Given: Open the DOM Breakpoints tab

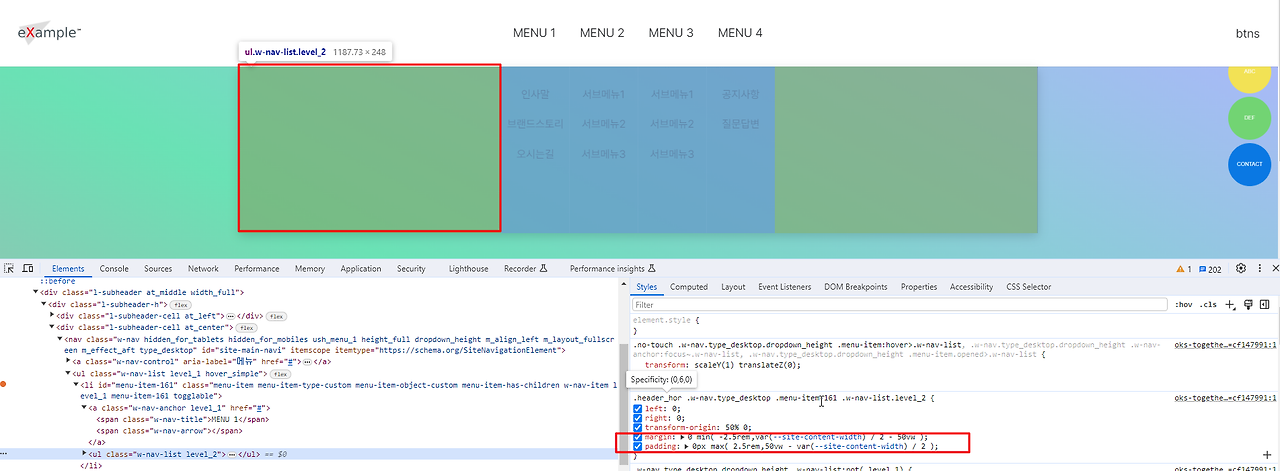Looking at the screenshot, I should coord(855,287).
